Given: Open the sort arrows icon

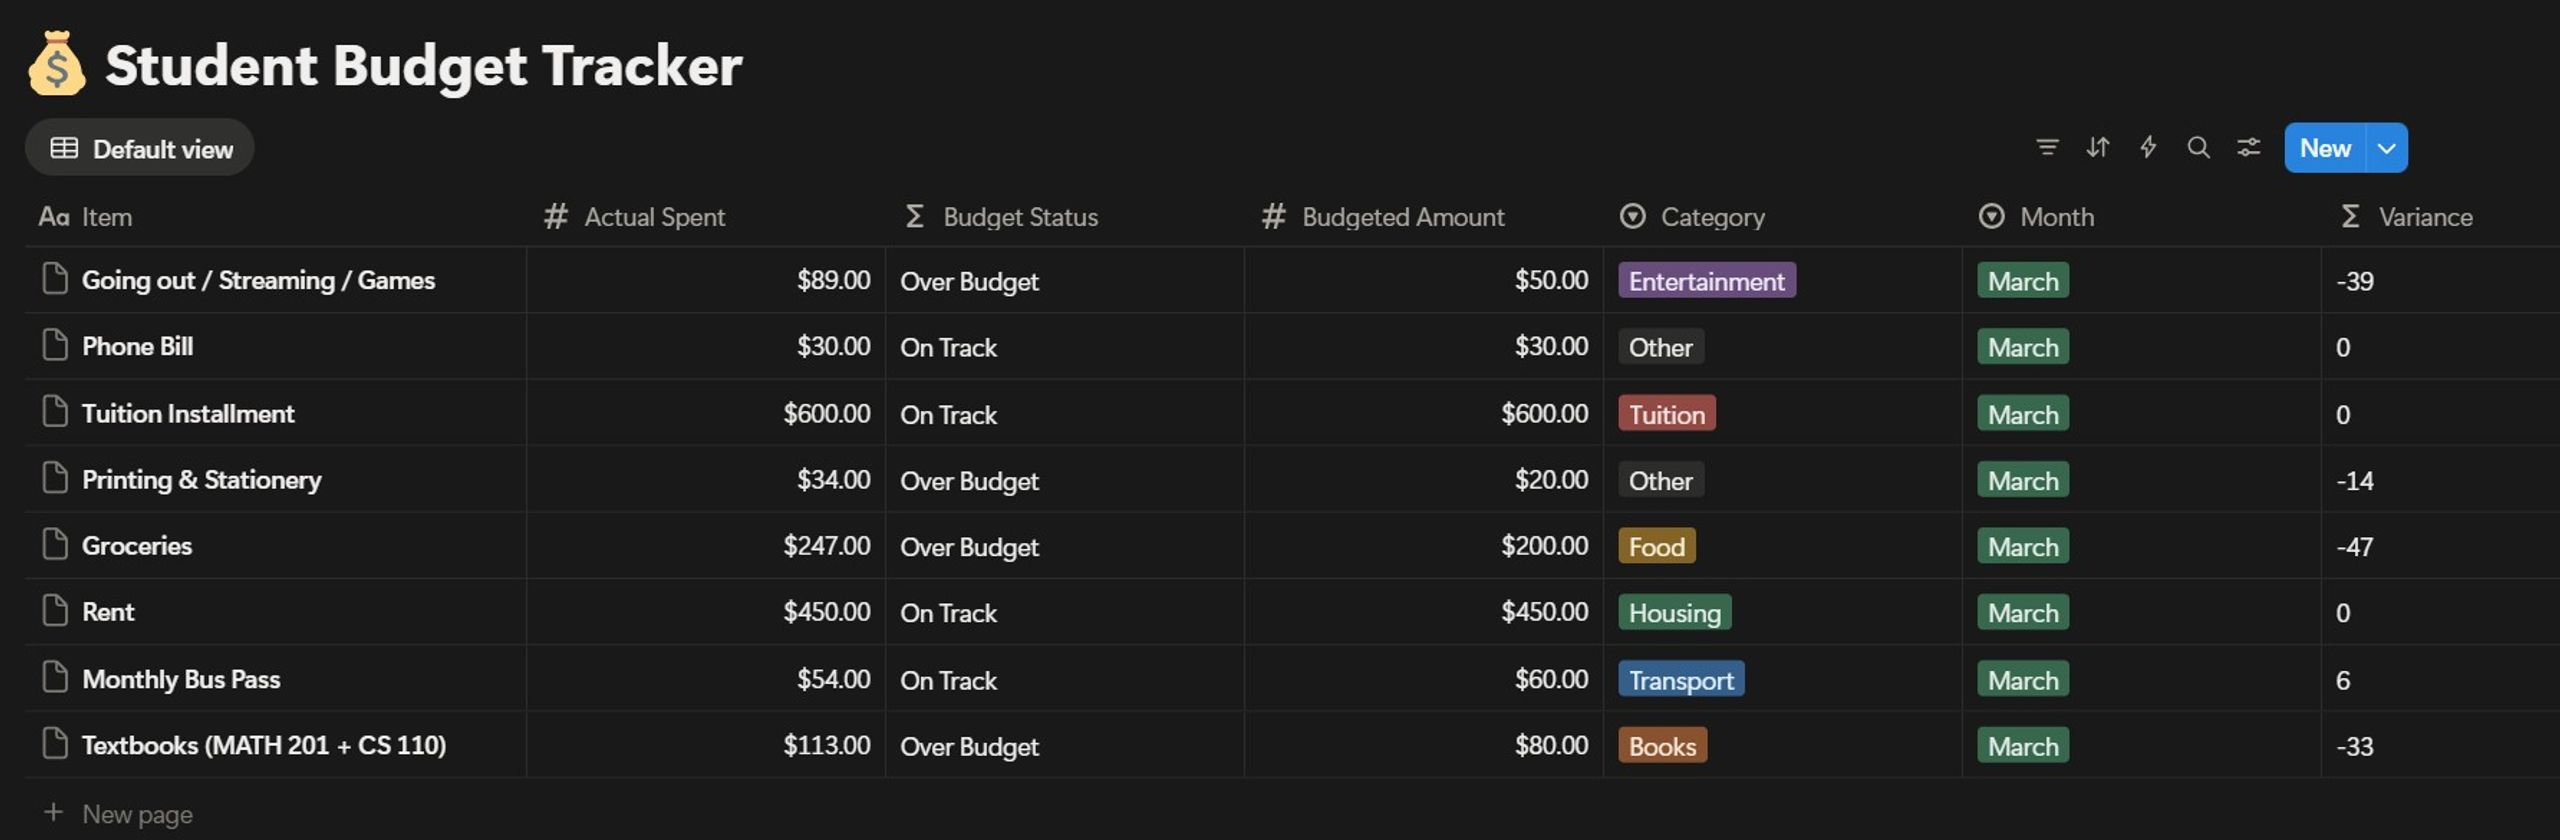Looking at the screenshot, I should pyautogui.click(x=2098, y=148).
